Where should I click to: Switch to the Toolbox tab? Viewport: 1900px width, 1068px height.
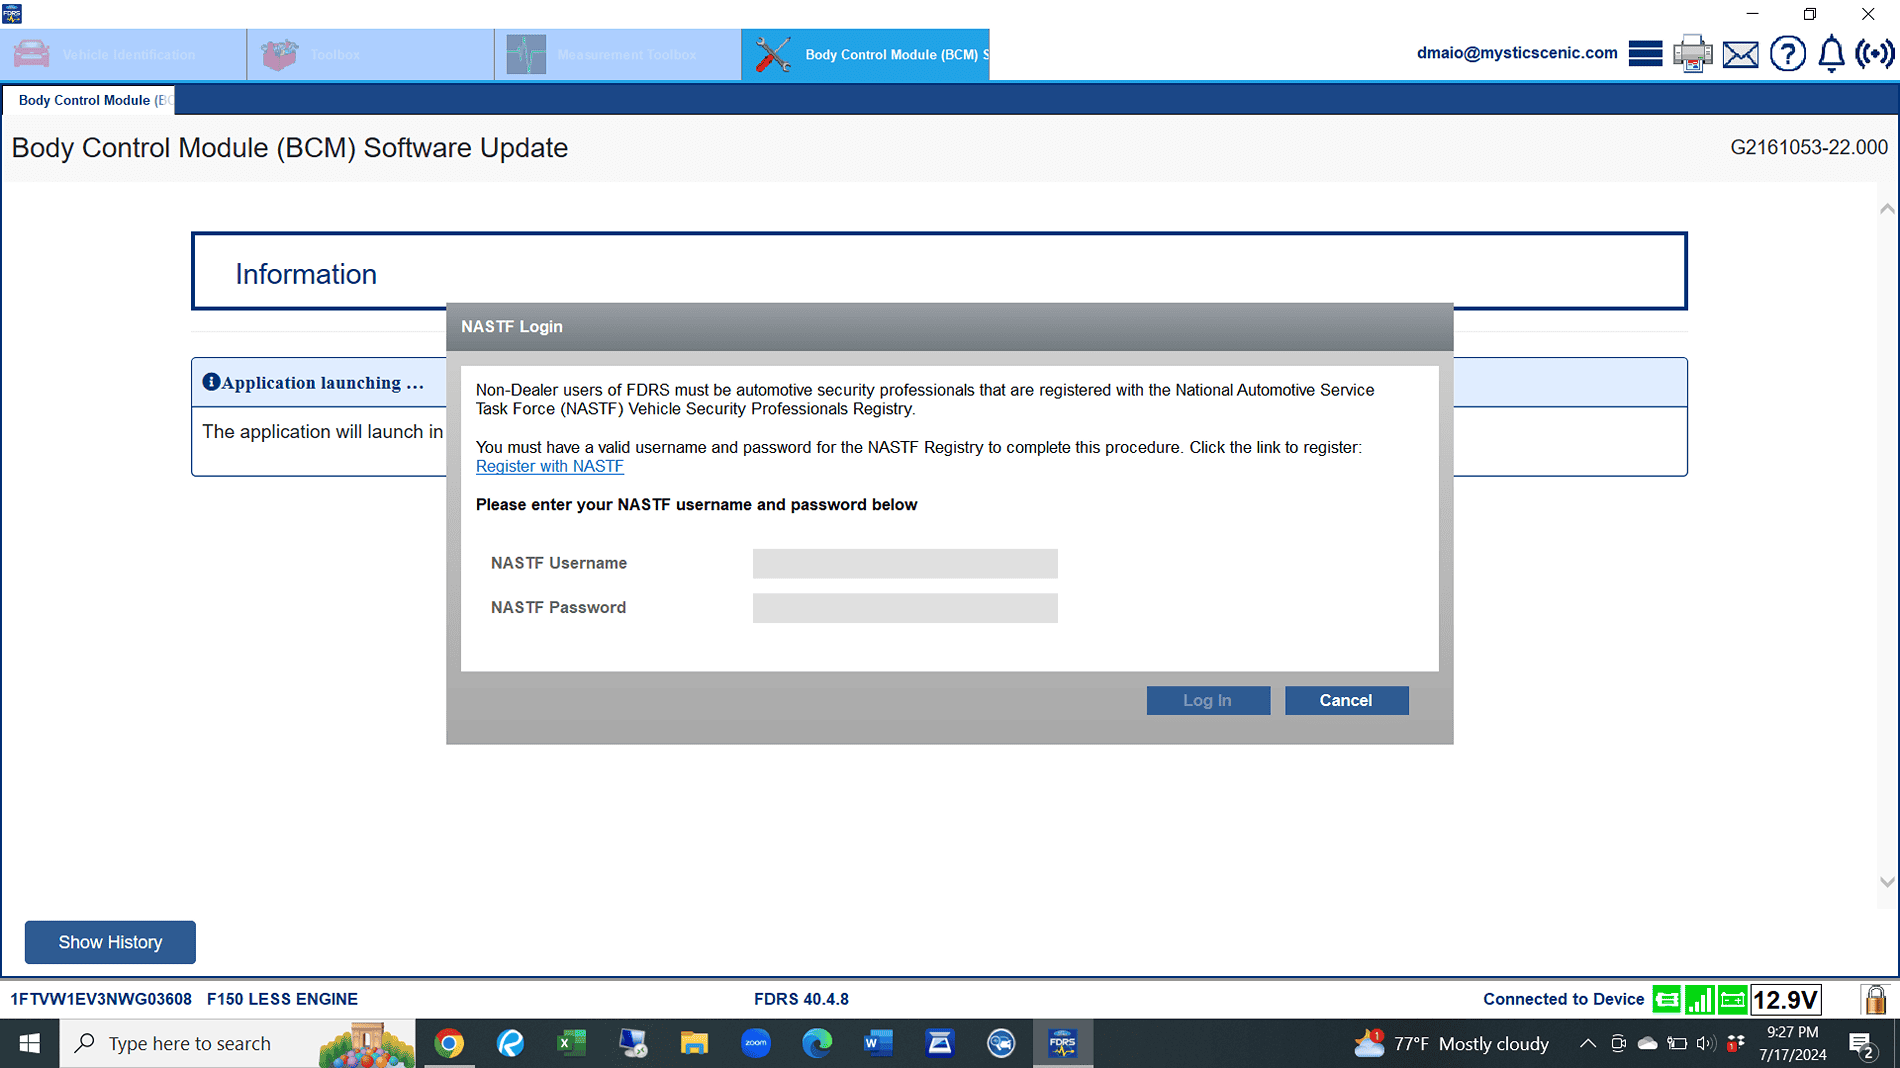(370, 54)
